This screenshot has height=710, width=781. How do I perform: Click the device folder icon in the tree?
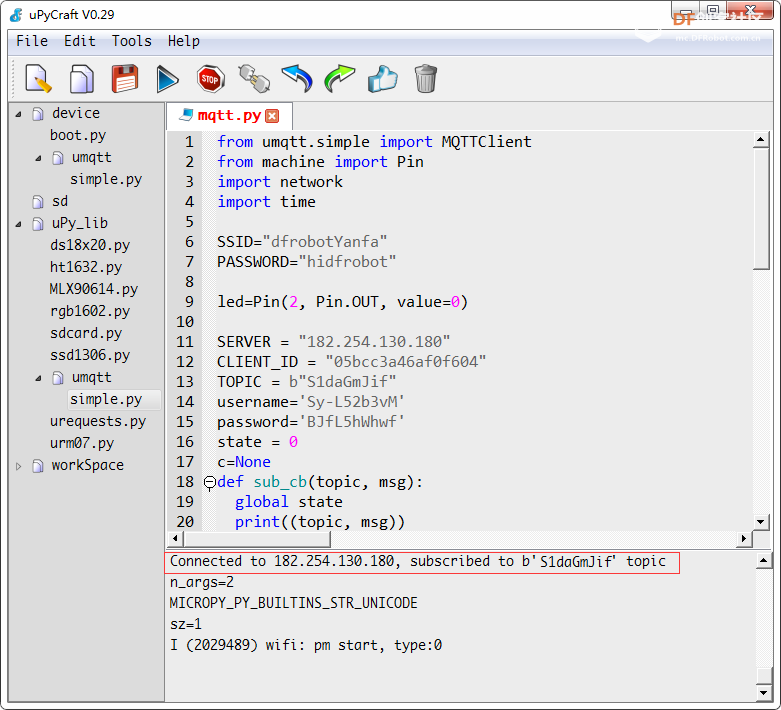[38, 114]
